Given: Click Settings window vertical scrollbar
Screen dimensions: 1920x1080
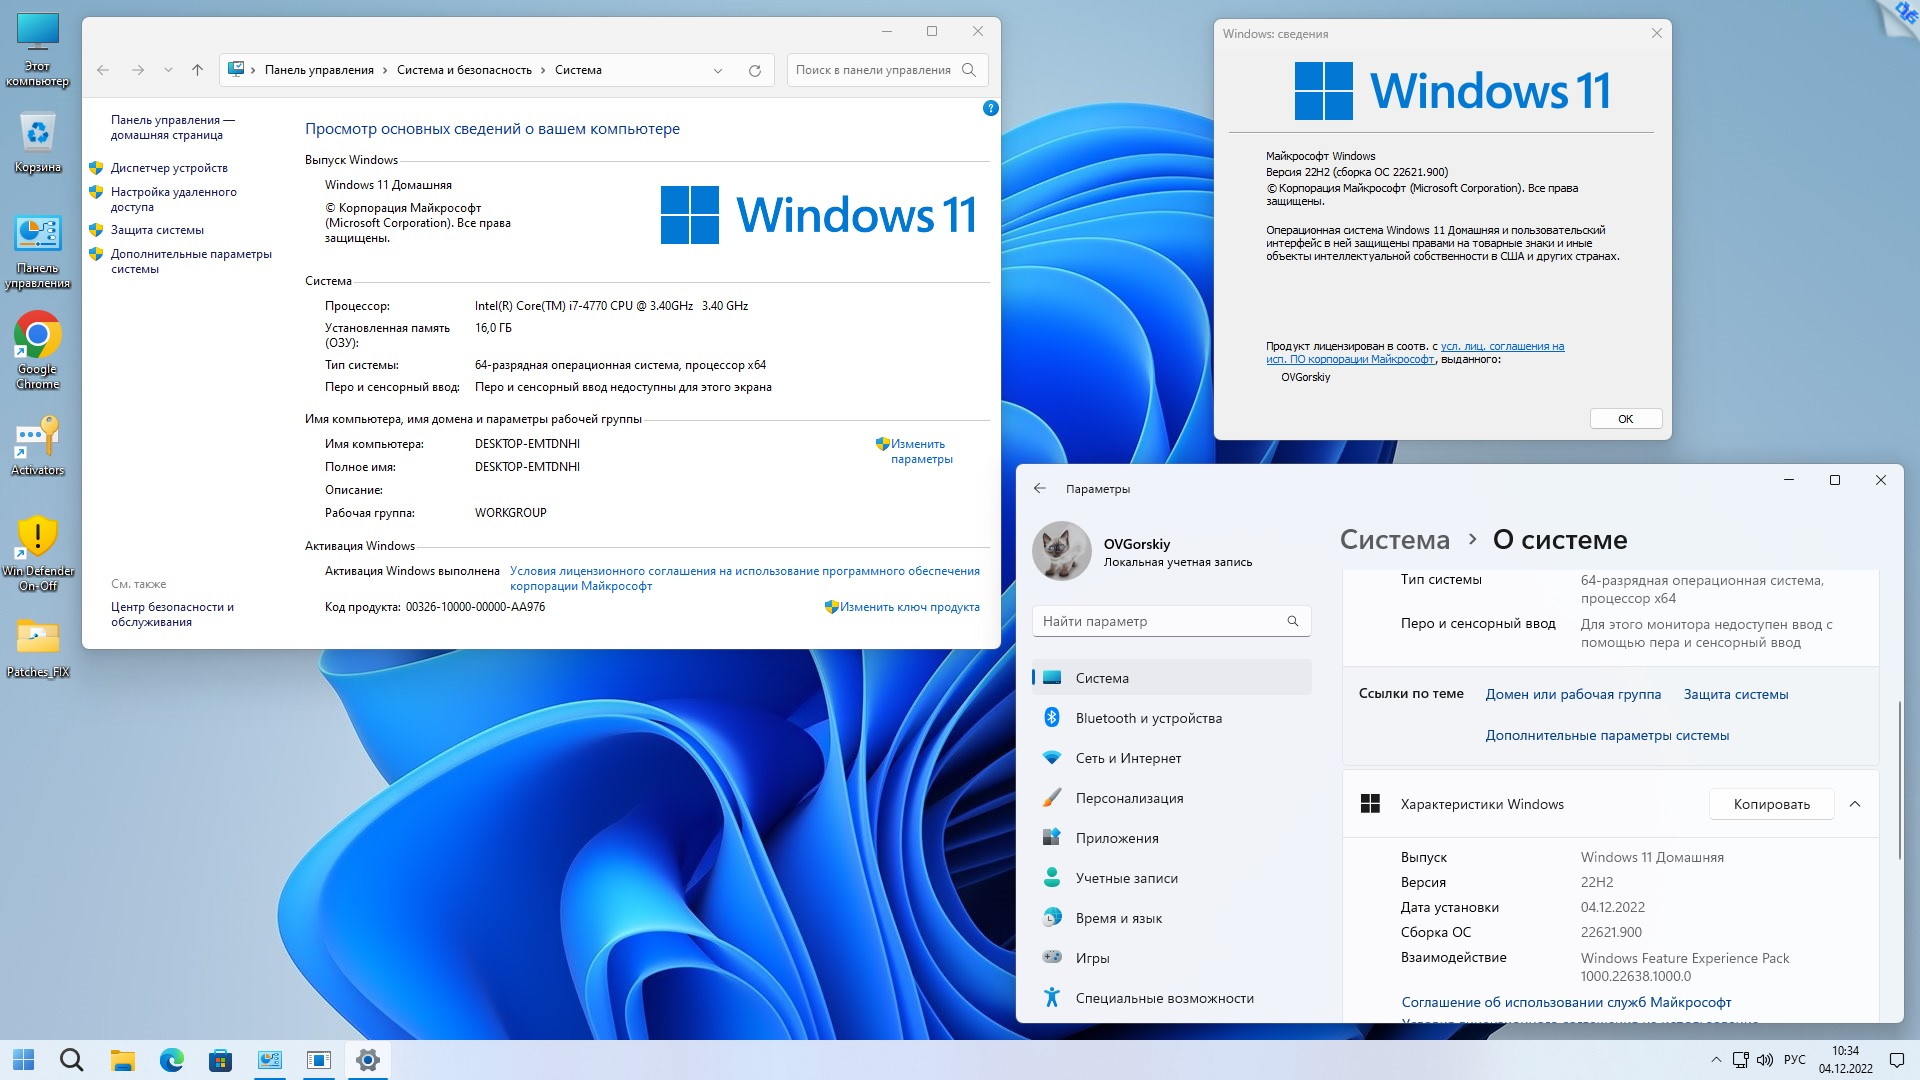Looking at the screenshot, I should click(x=1898, y=780).
